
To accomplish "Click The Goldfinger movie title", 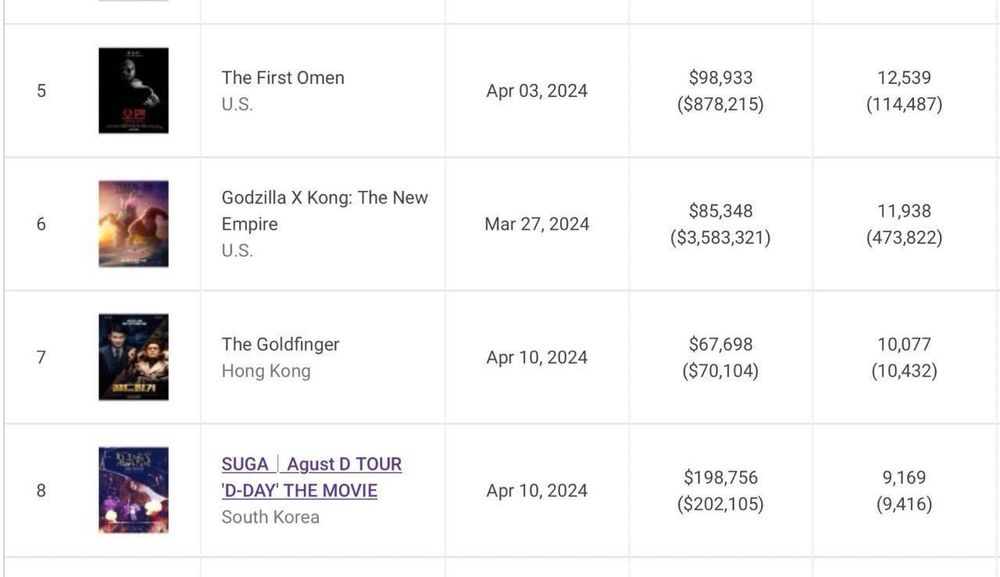I will 280,344.
